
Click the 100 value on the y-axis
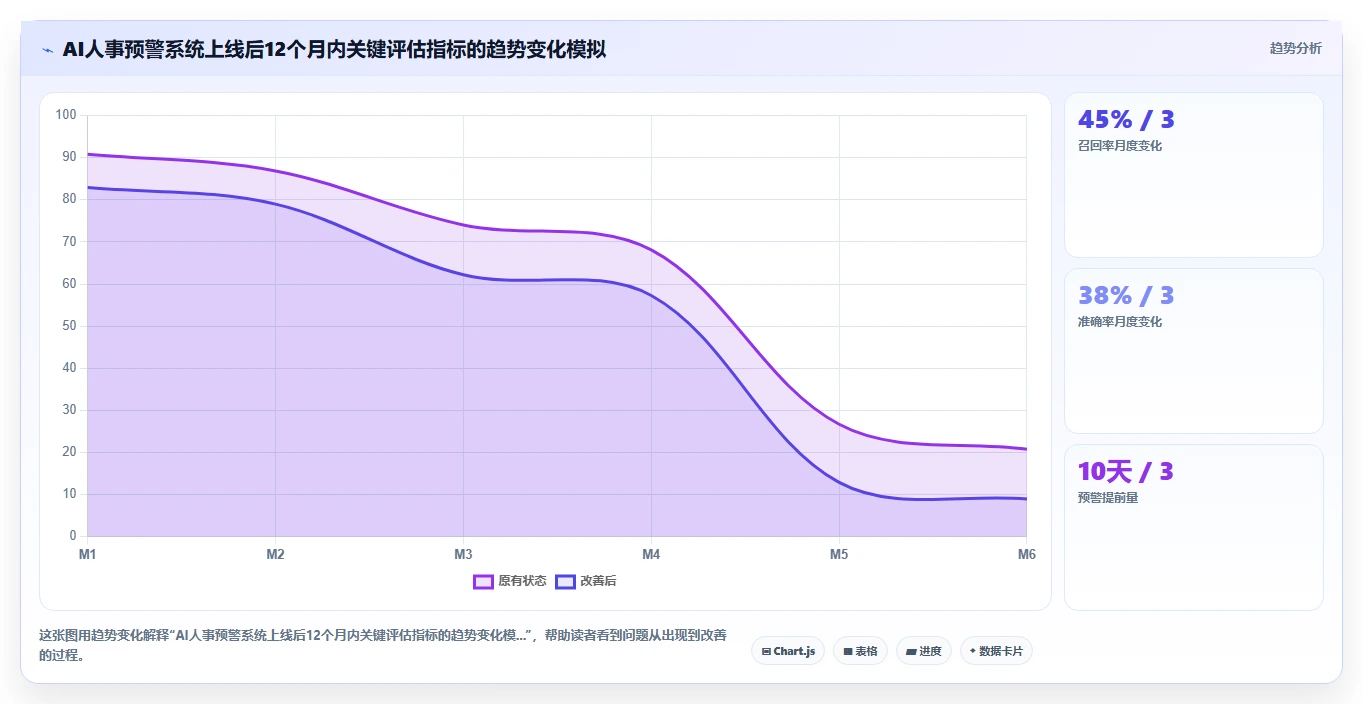coord(66,115)
